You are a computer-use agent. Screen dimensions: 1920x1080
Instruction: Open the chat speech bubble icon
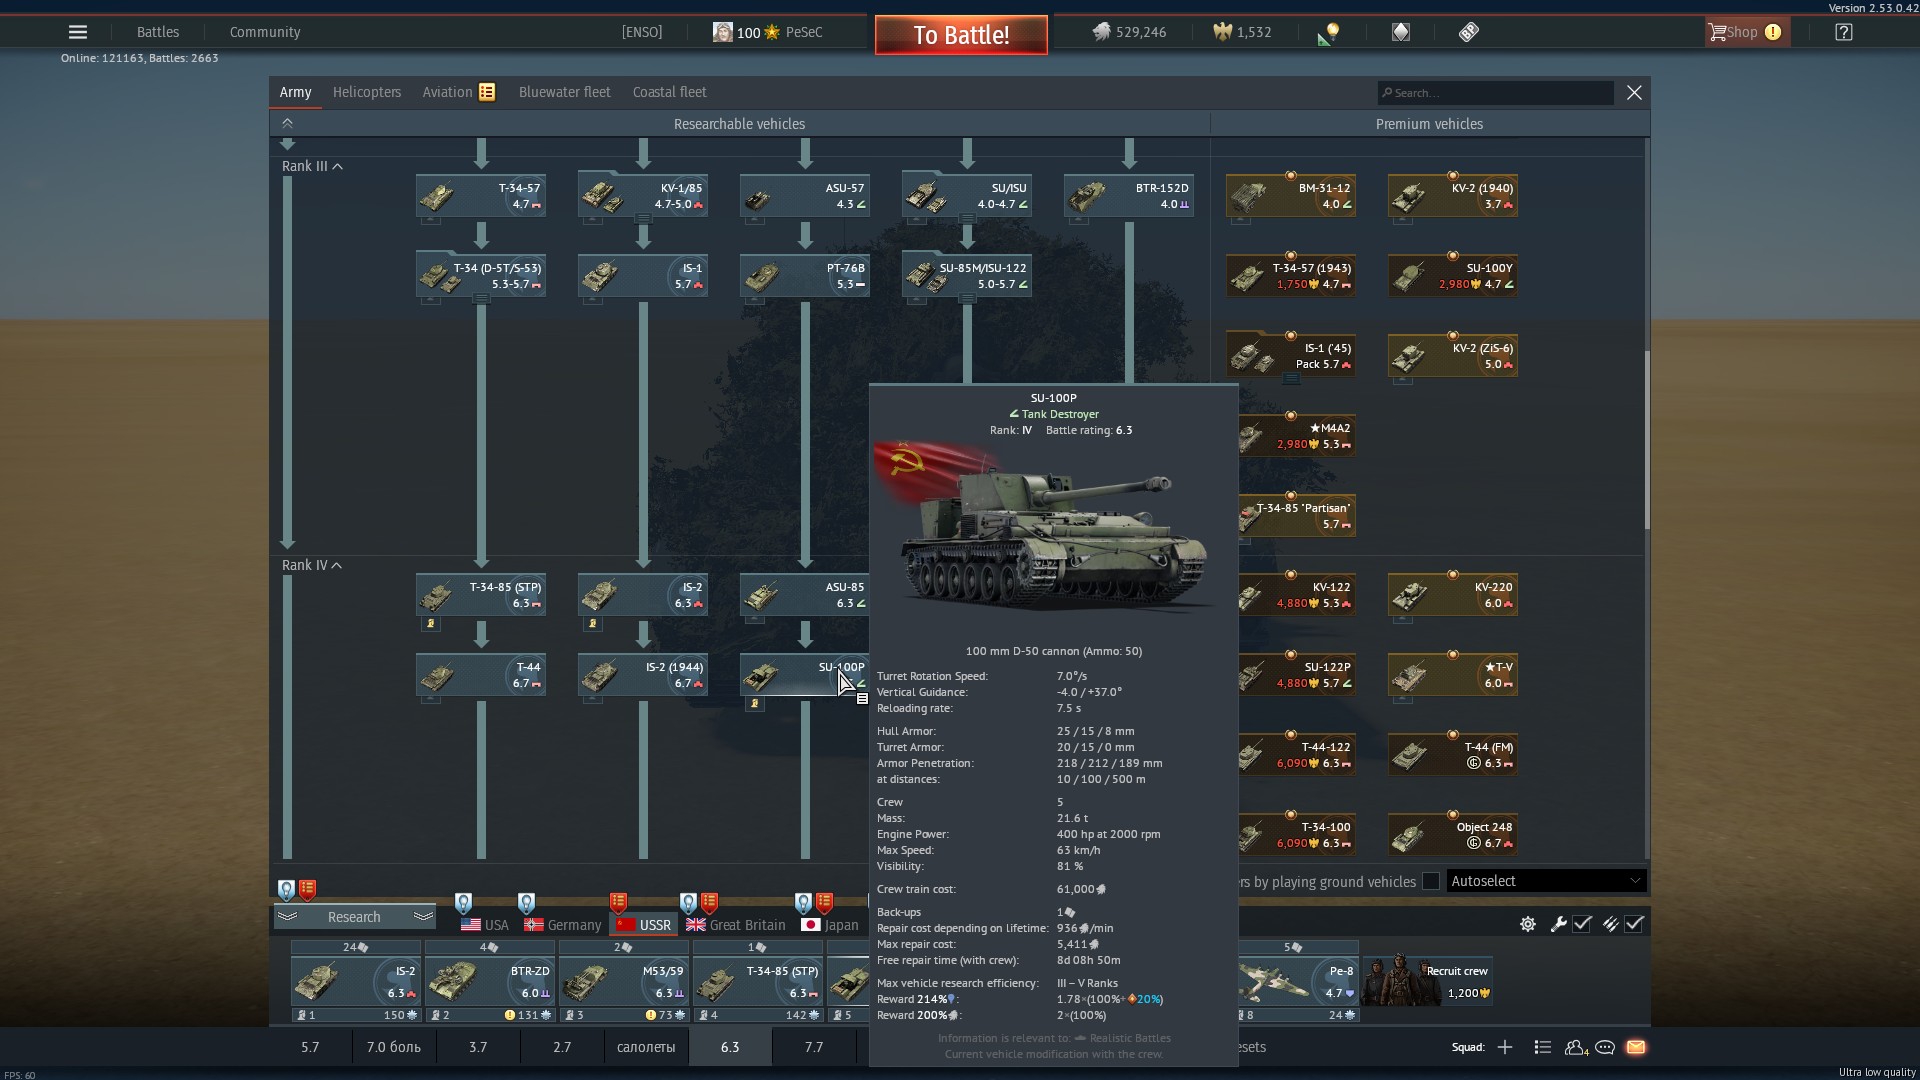(1605, 1047)
